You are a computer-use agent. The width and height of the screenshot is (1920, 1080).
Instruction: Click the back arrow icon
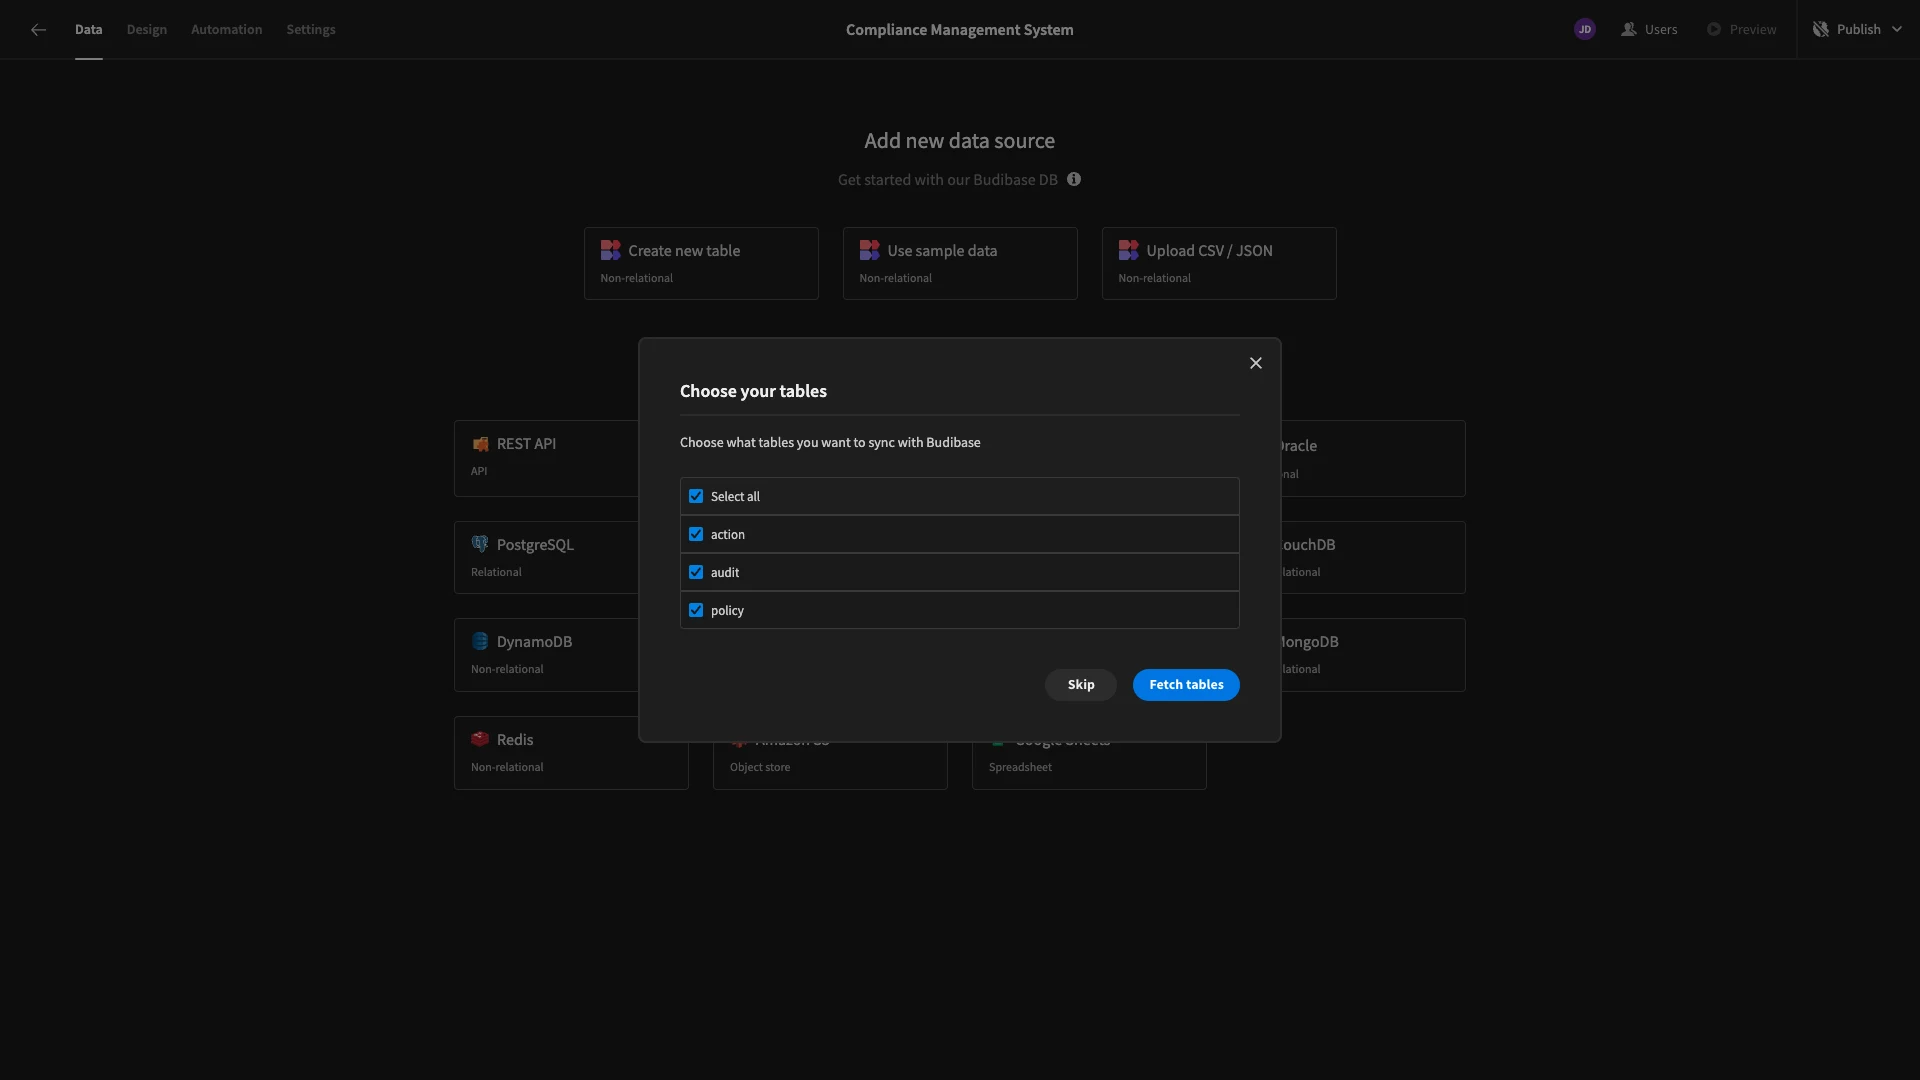click(38, 30)
